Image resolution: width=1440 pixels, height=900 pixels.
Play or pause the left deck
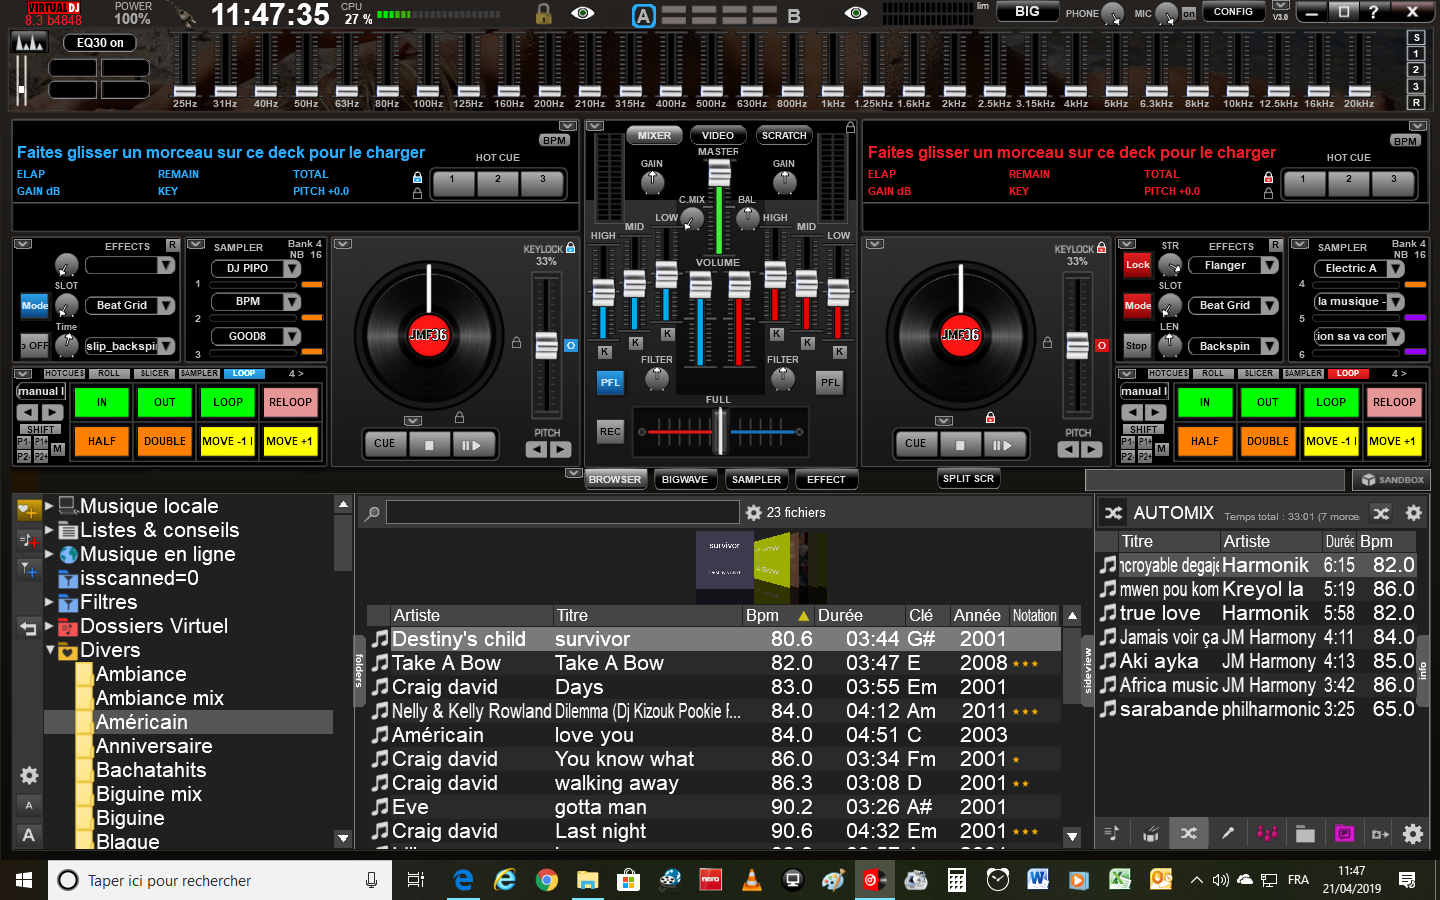tap(472, 444)
